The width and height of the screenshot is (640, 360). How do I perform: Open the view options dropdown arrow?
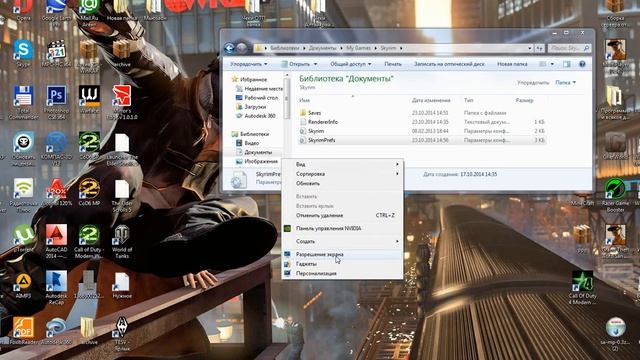[x=552, y=64]
